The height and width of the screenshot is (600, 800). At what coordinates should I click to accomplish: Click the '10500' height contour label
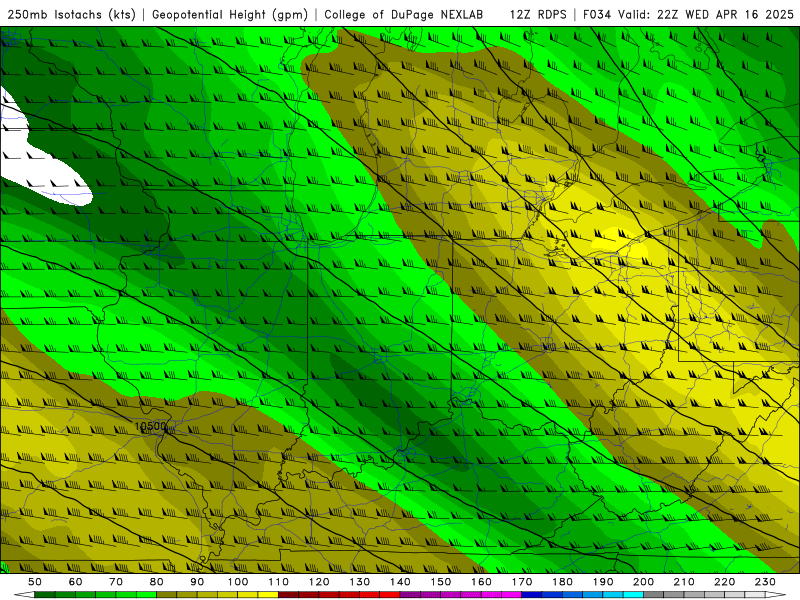pyautogui.click(x=151, y=426)
